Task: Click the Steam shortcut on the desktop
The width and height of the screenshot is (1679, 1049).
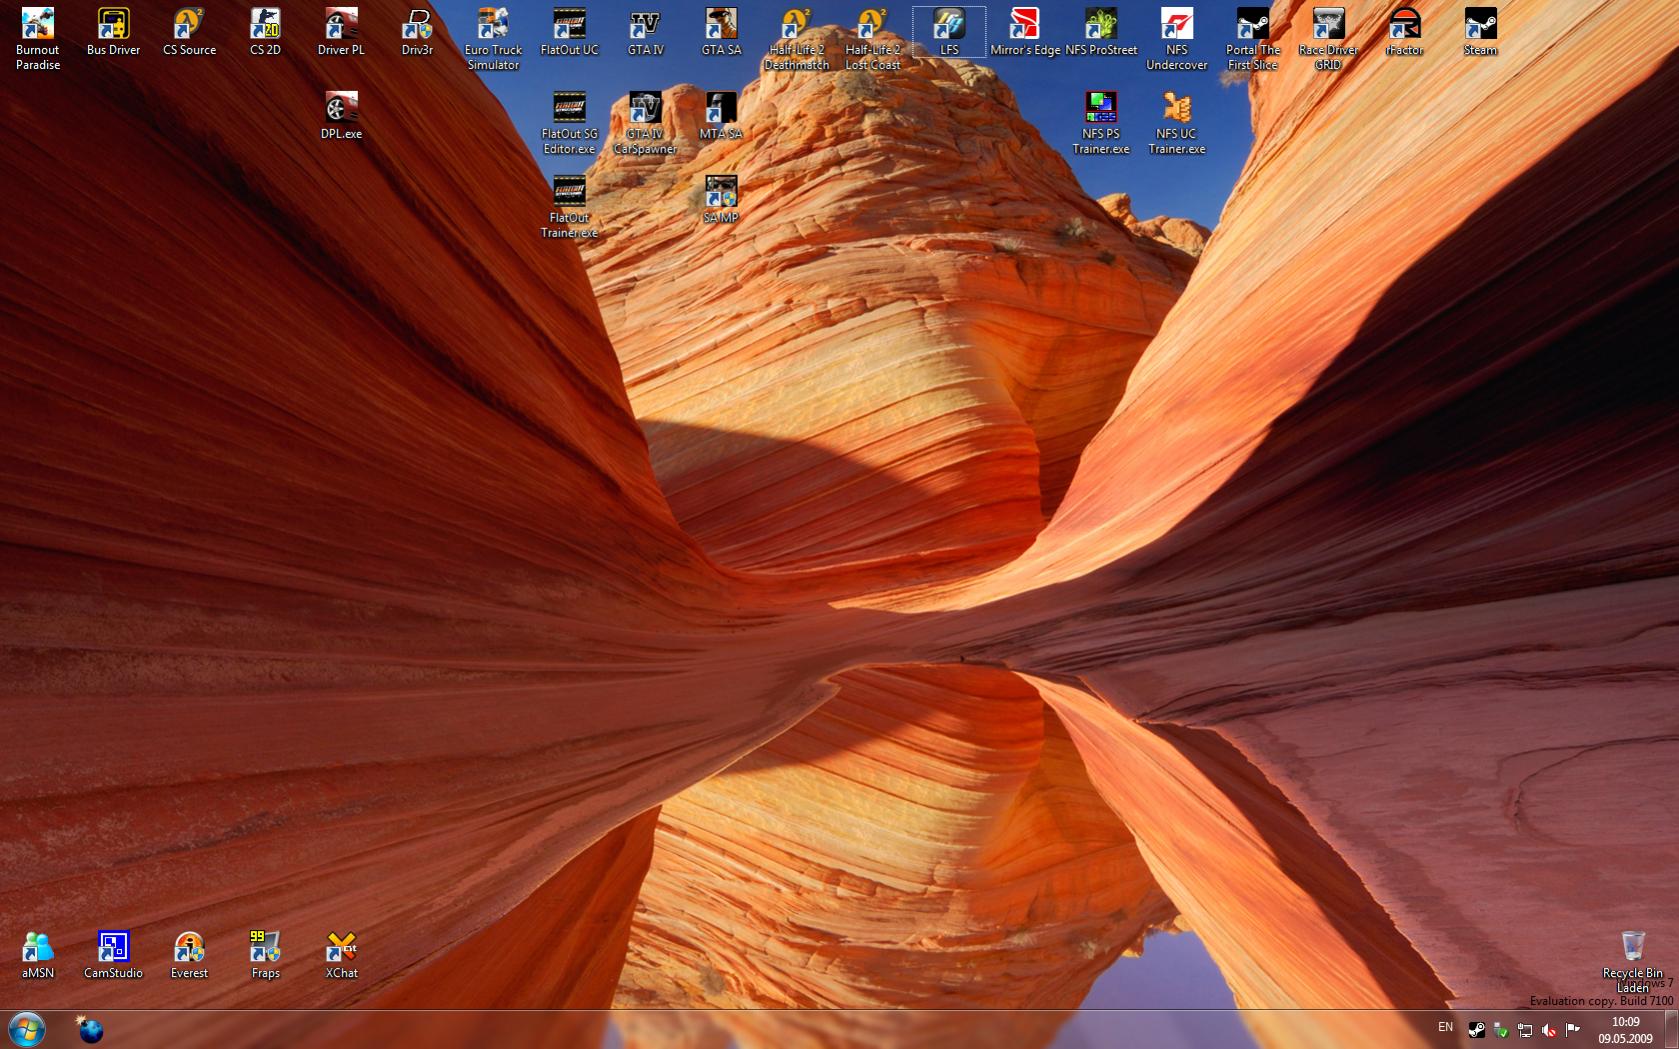Action: [x=1480, y=32]
